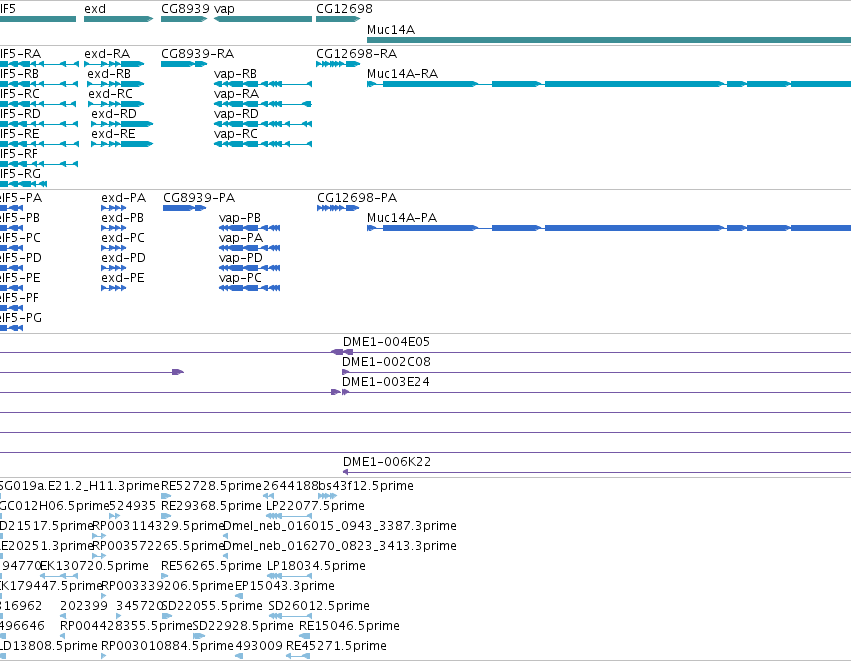Select the SD26012.5prime EST label
This screenshot has height=661, width=851.
pos(319,606)
